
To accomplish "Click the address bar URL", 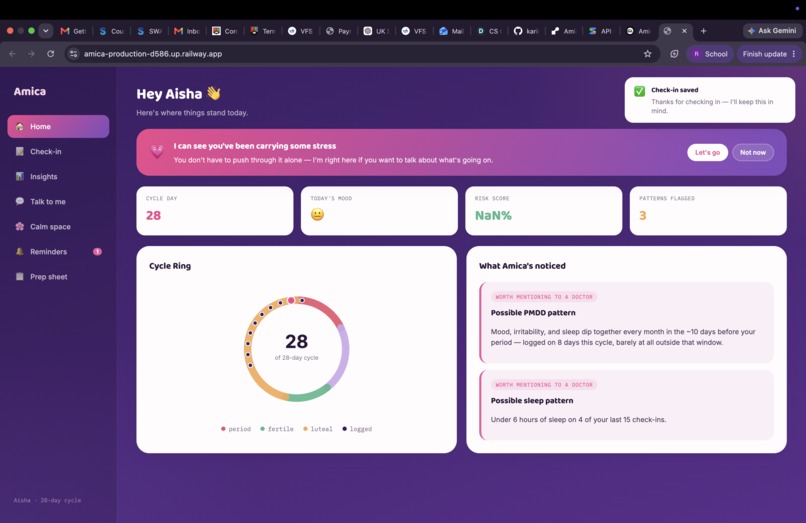I will click(x=153, y=53).
